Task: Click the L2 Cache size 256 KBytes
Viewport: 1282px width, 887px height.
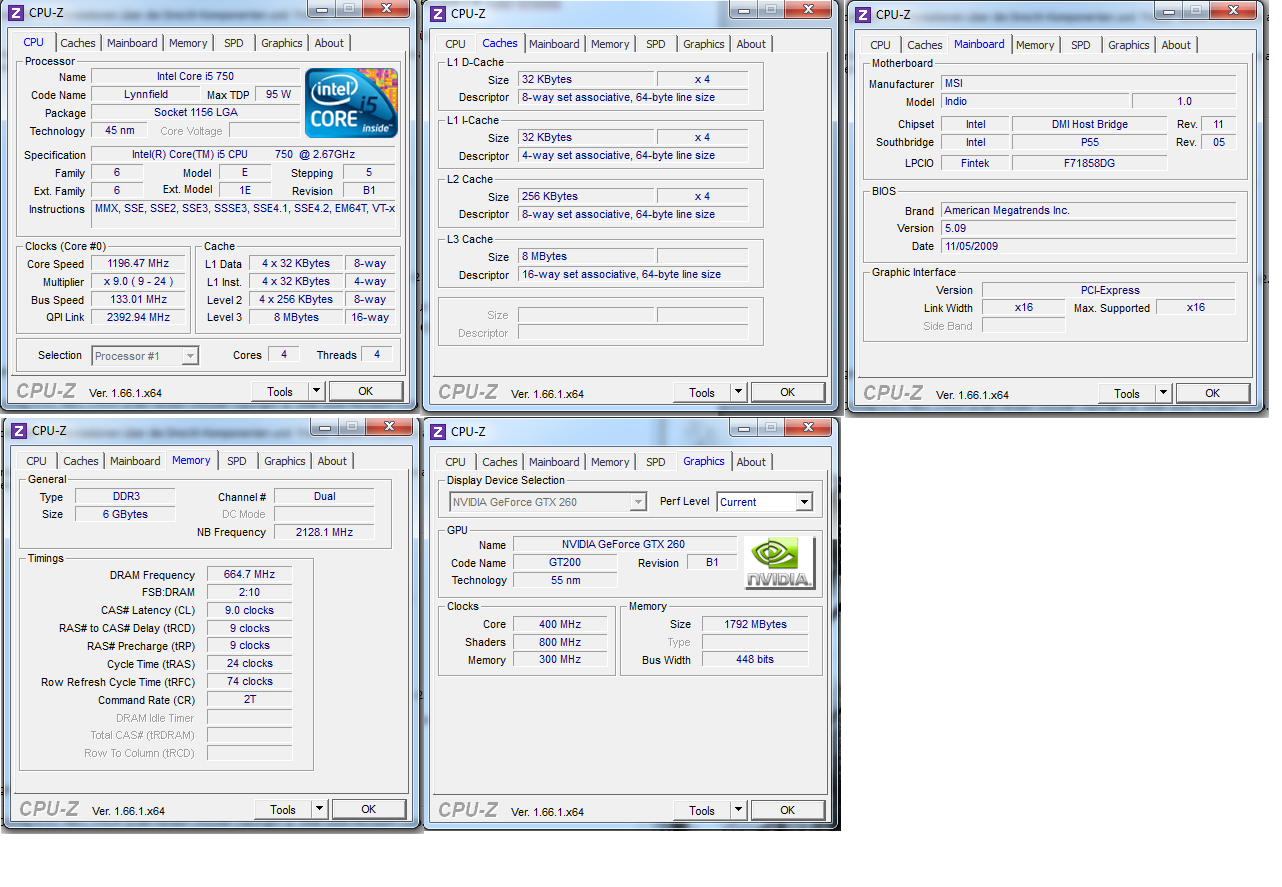Action: coord(586,196)
